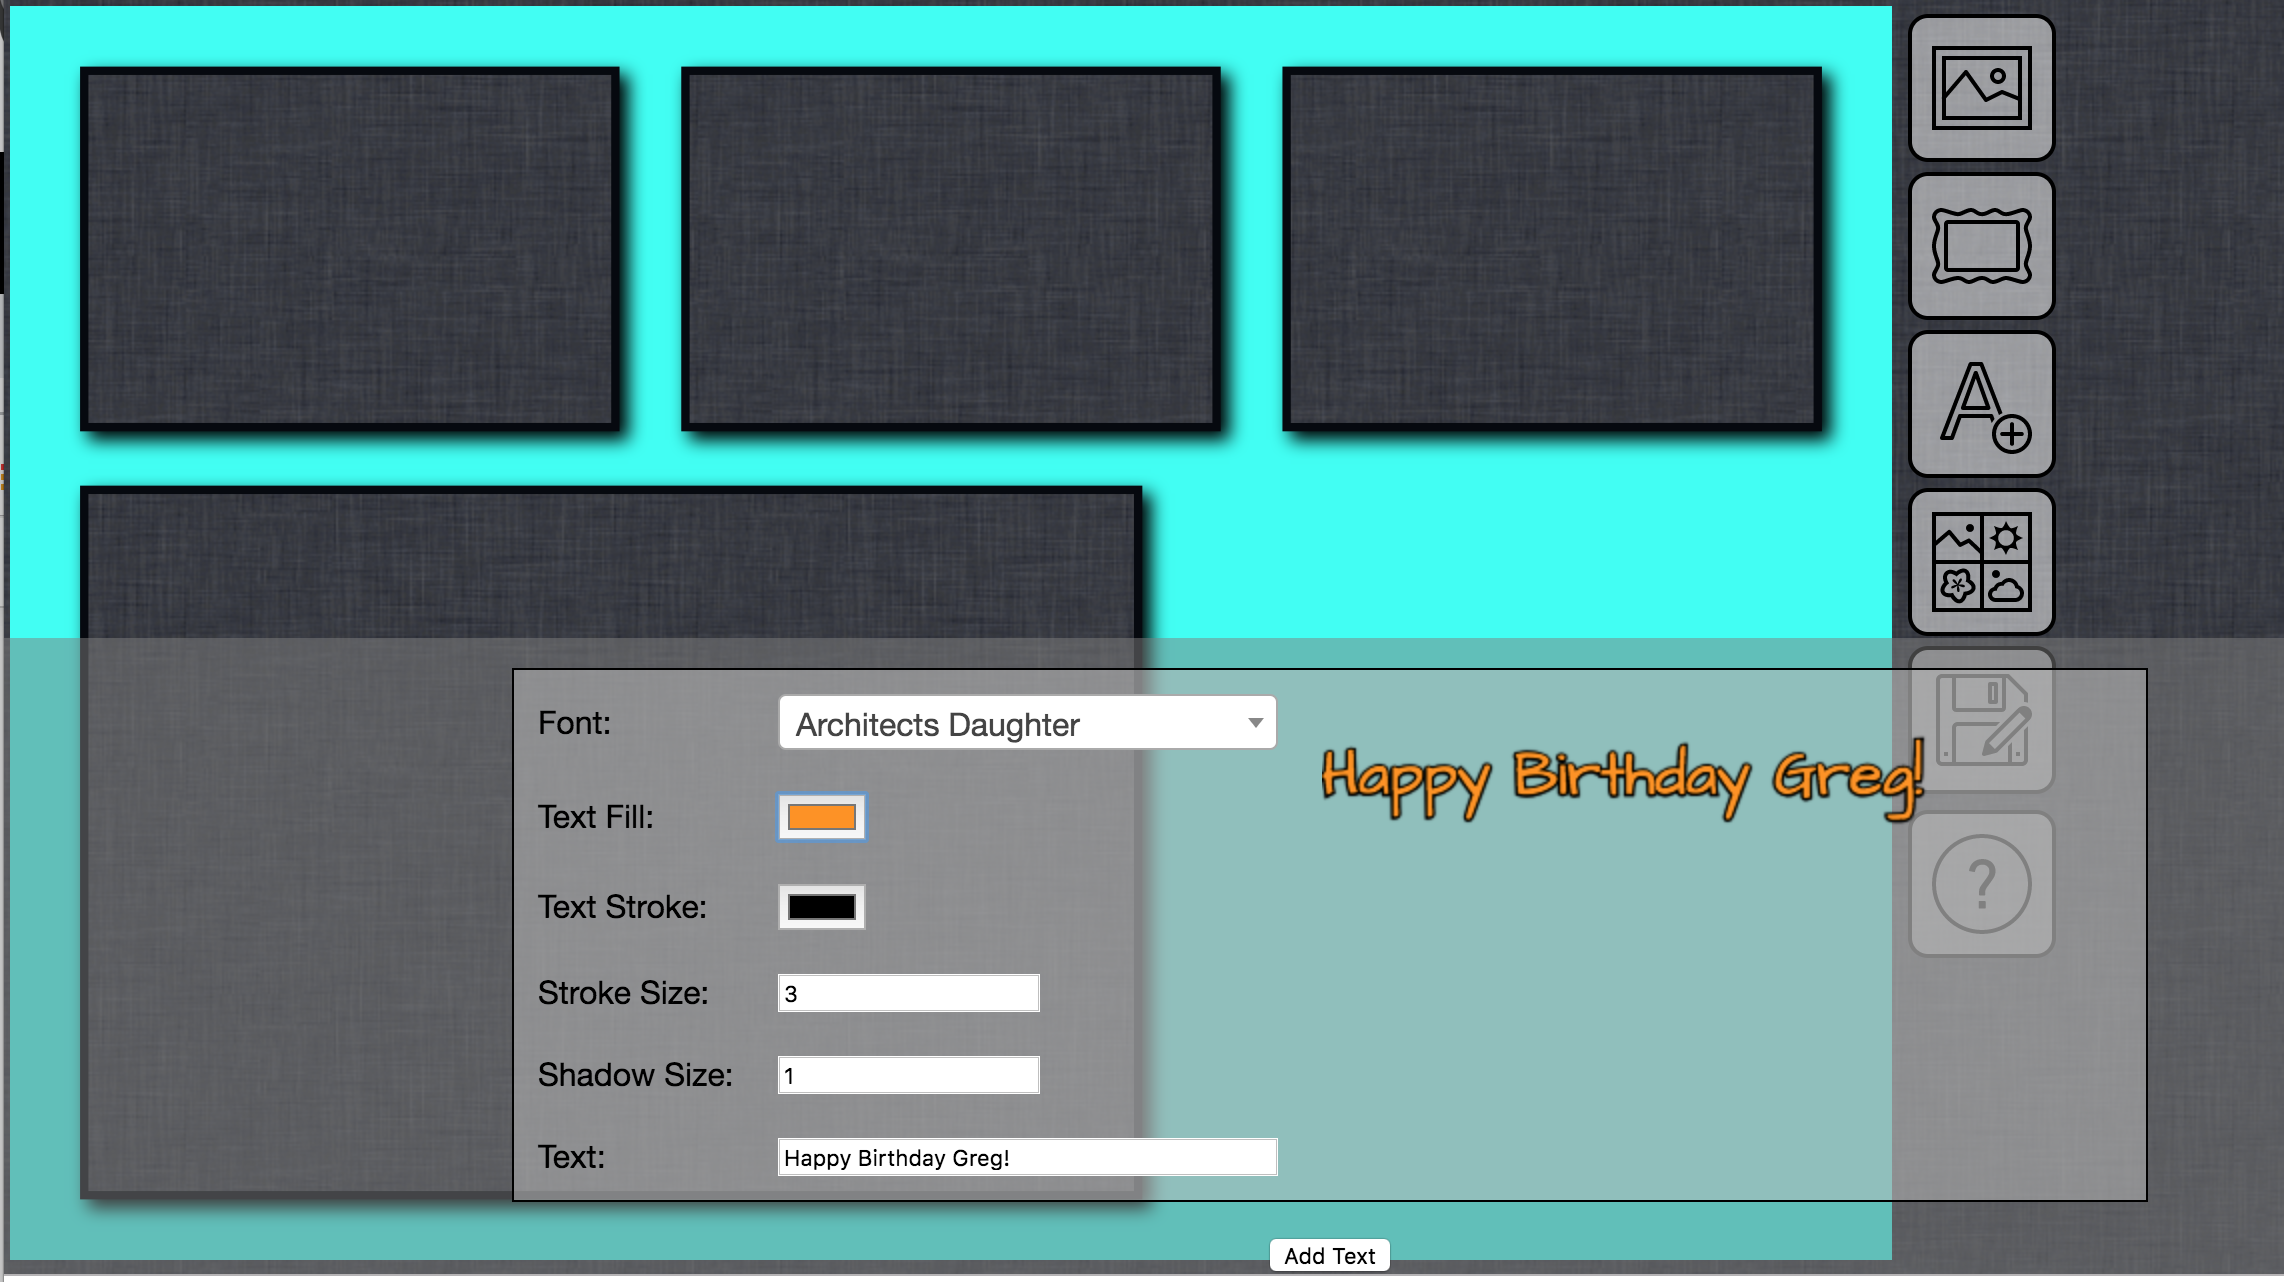Click the Shadow Size input field

click(906, 1073)
